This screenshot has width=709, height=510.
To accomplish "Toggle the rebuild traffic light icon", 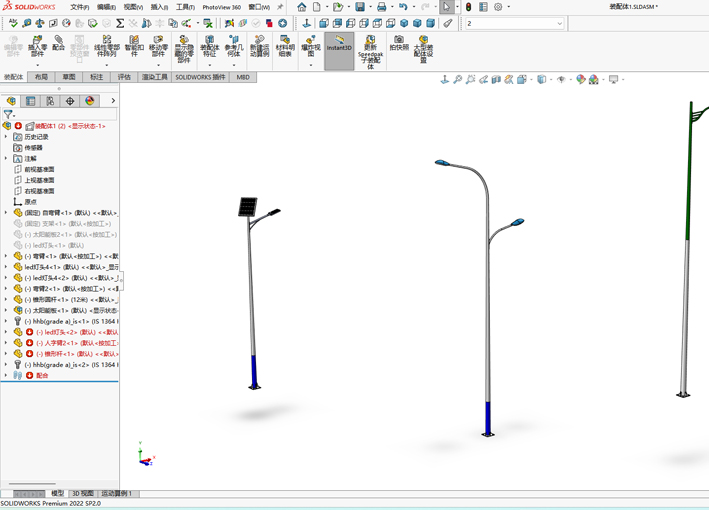I will 468,7.
